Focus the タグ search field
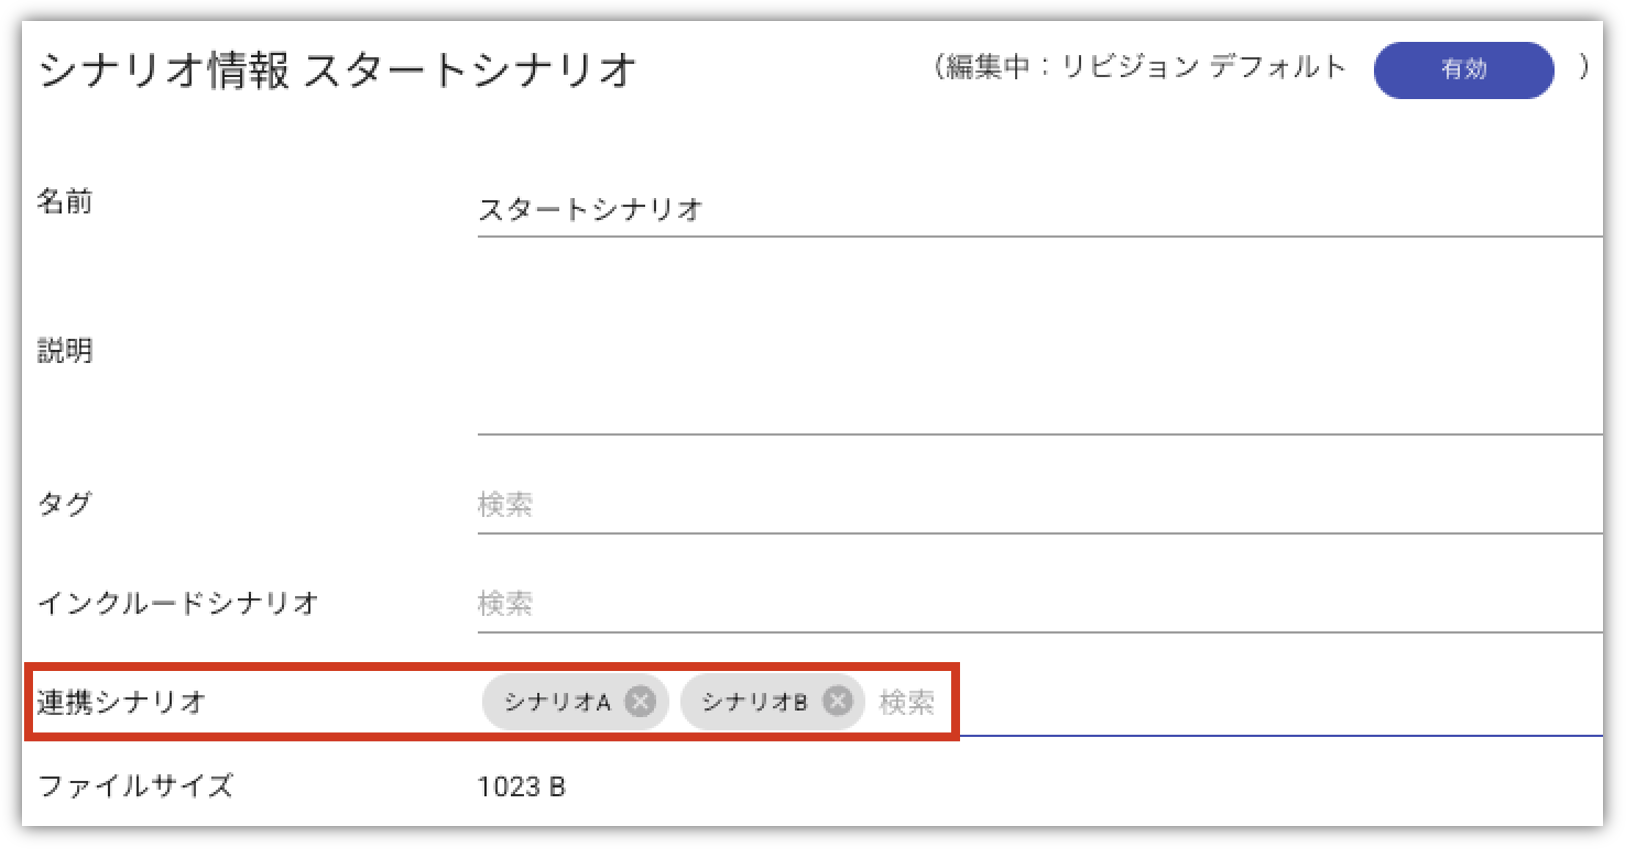This screenshot has width=1628, height=850. tap(1040, 504)
